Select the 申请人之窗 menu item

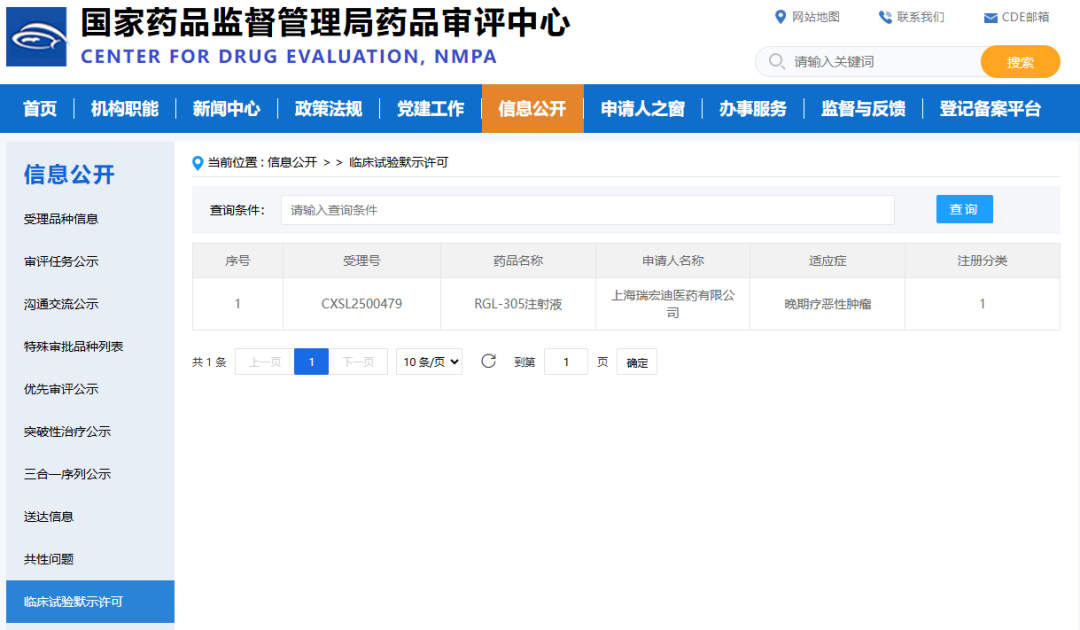pyautogui.click(x=643, y=109)
